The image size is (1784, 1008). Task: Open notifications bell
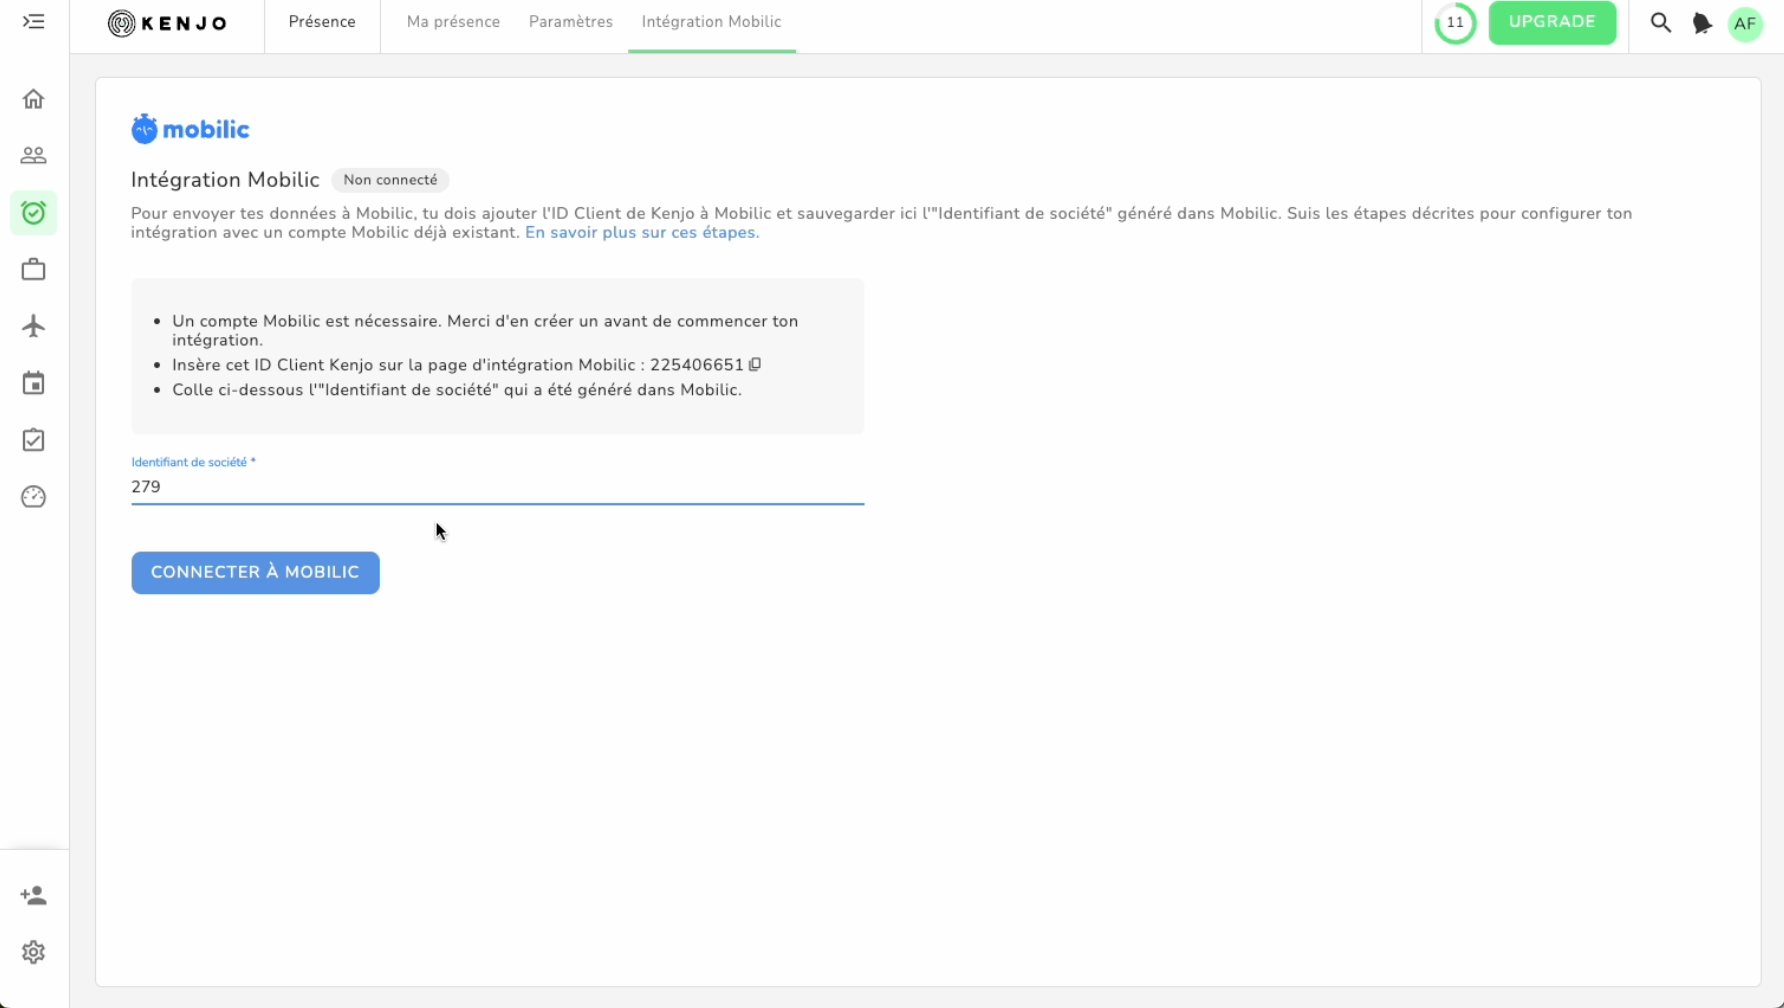[x=1702, y=23]
